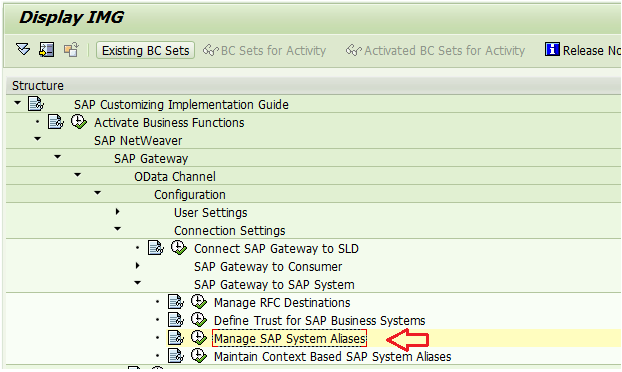Expand the User Settings node

click(117, 212)
